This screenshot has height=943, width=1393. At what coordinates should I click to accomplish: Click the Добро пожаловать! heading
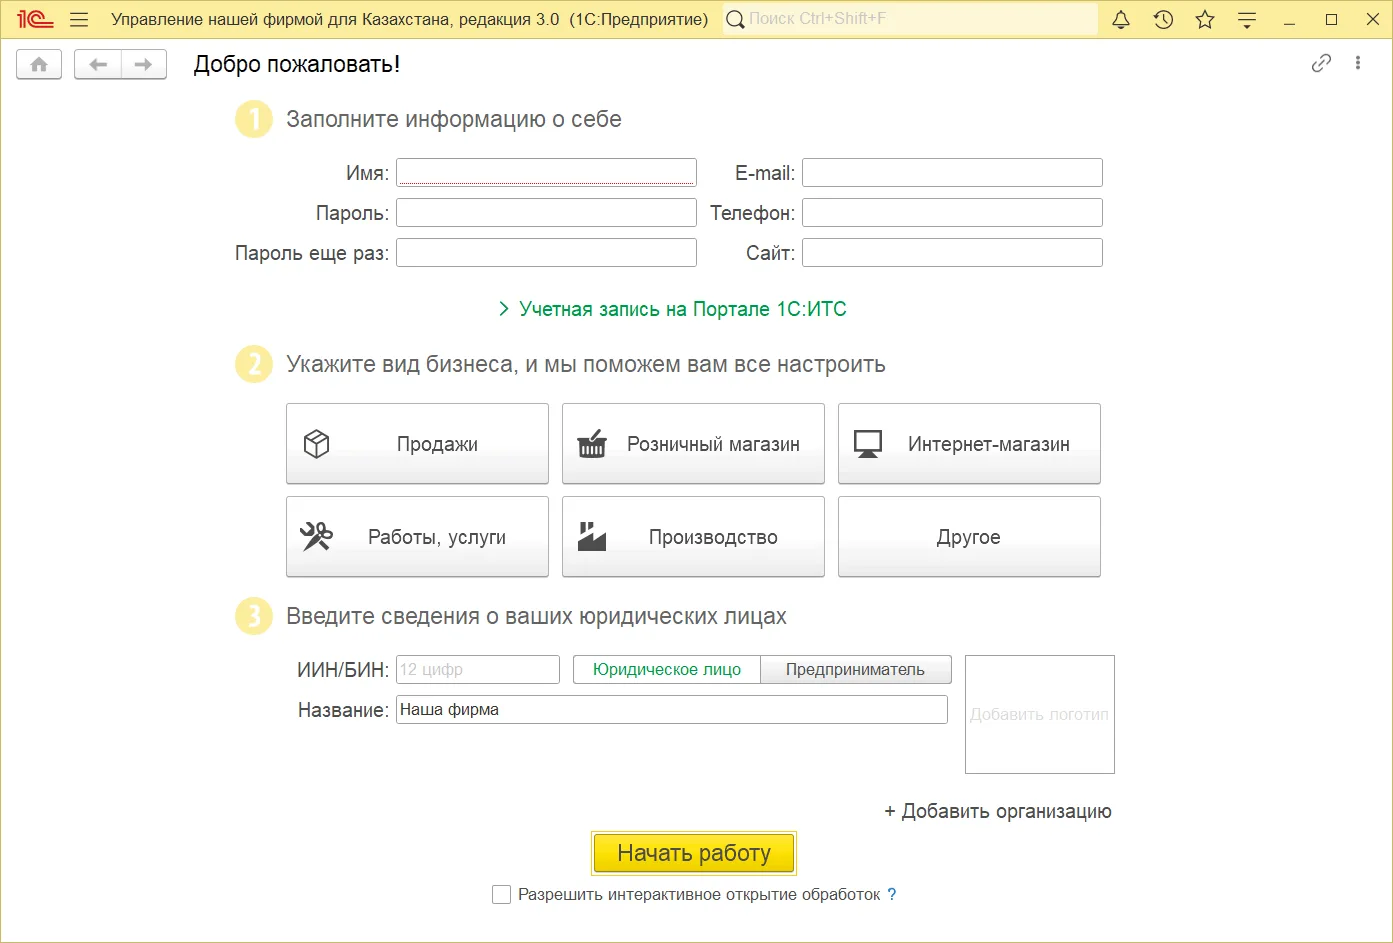click(297, 64)
